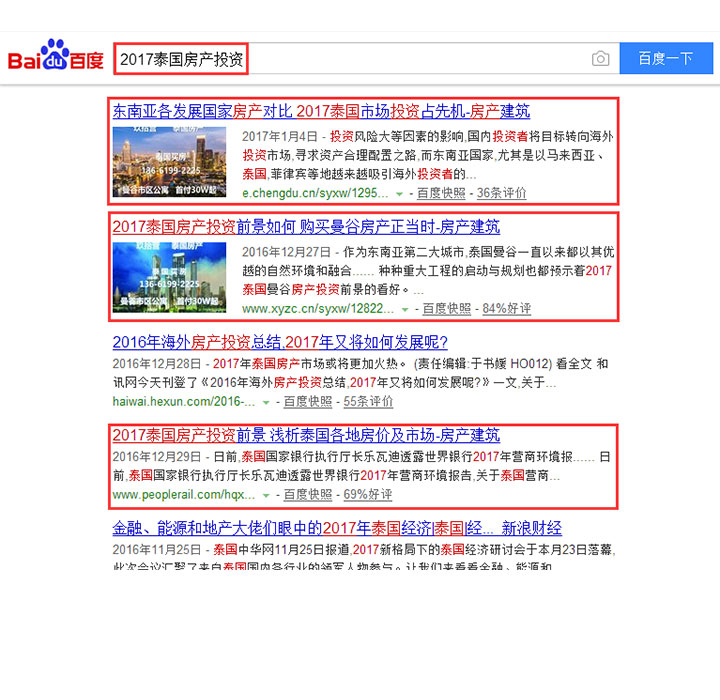Open 84%好评 rating link

[506, 309]
